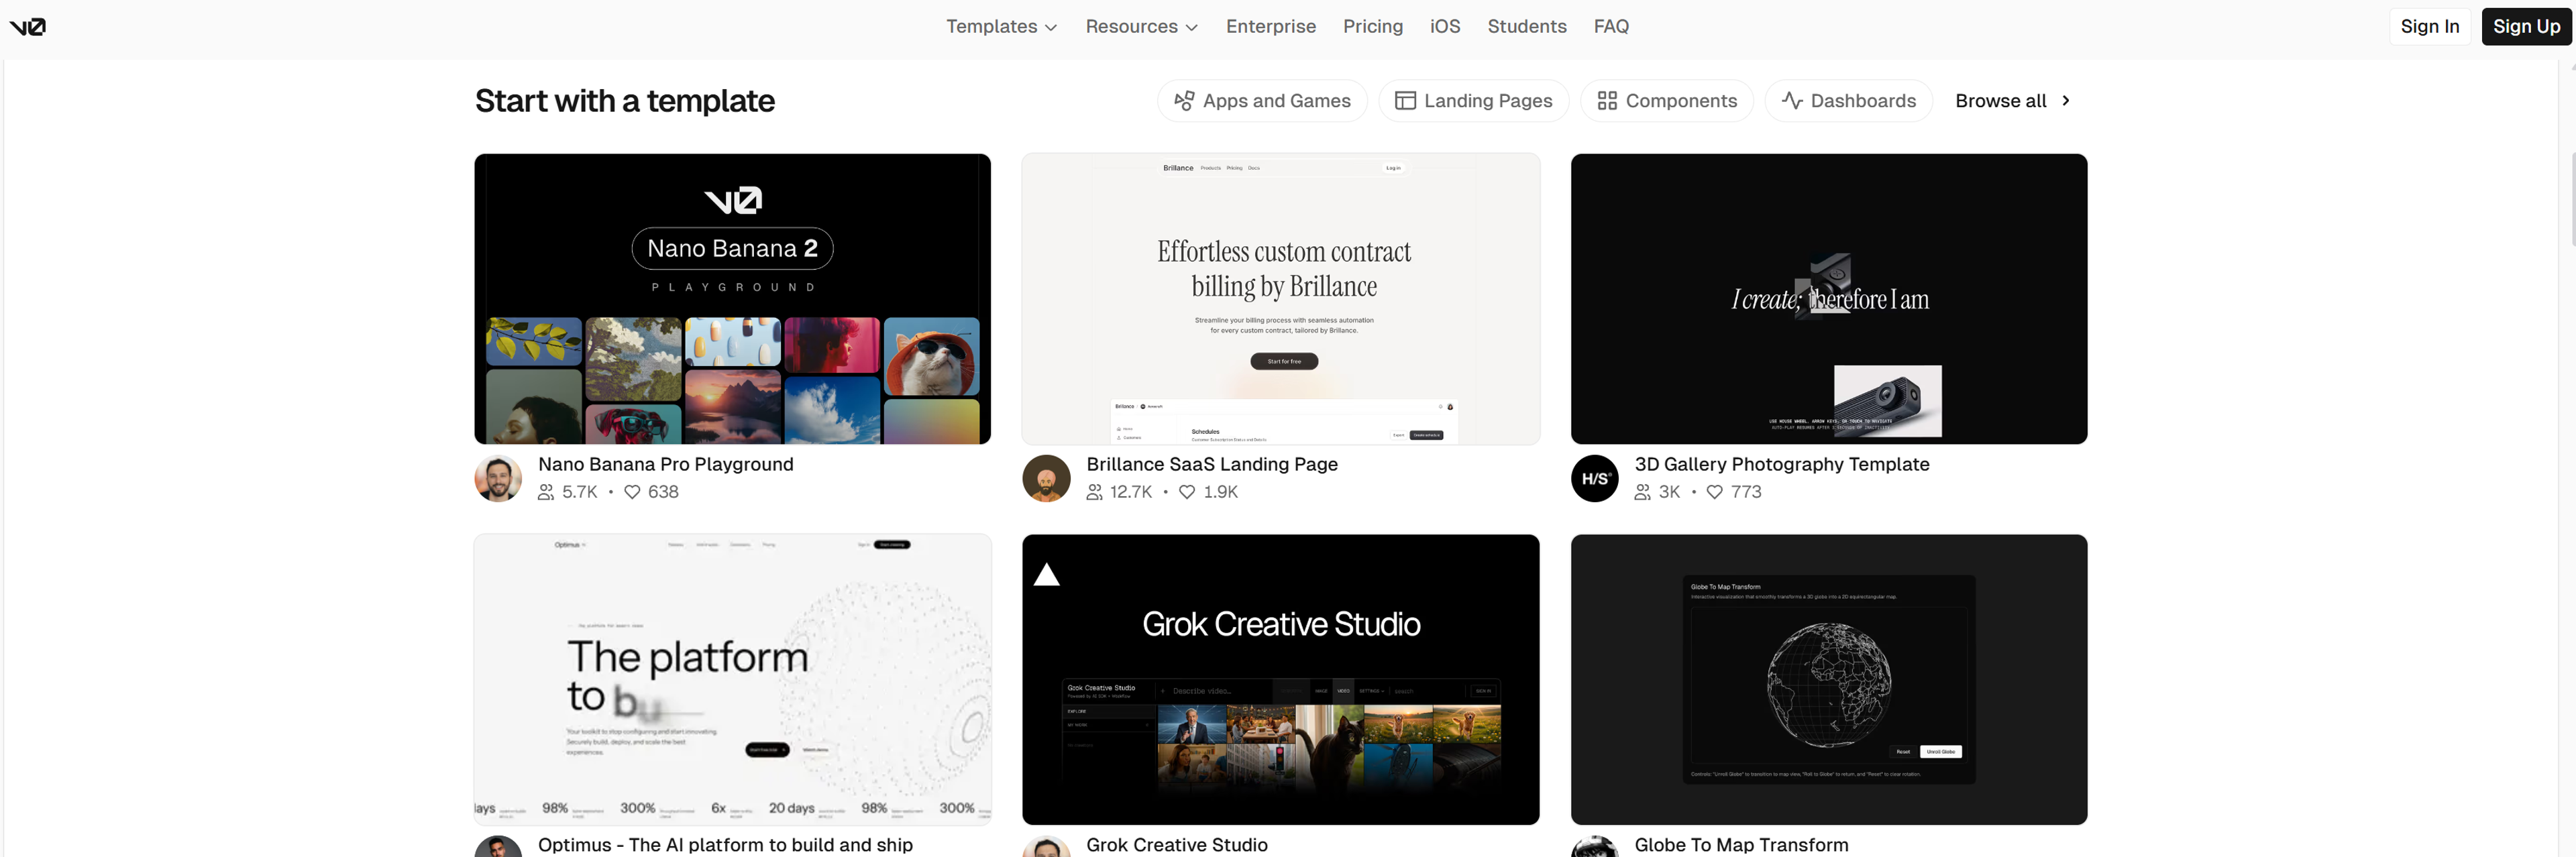Click the users icon beside 12.7K
Screen dimensions: 2576x857
[x=1094, y=492]
